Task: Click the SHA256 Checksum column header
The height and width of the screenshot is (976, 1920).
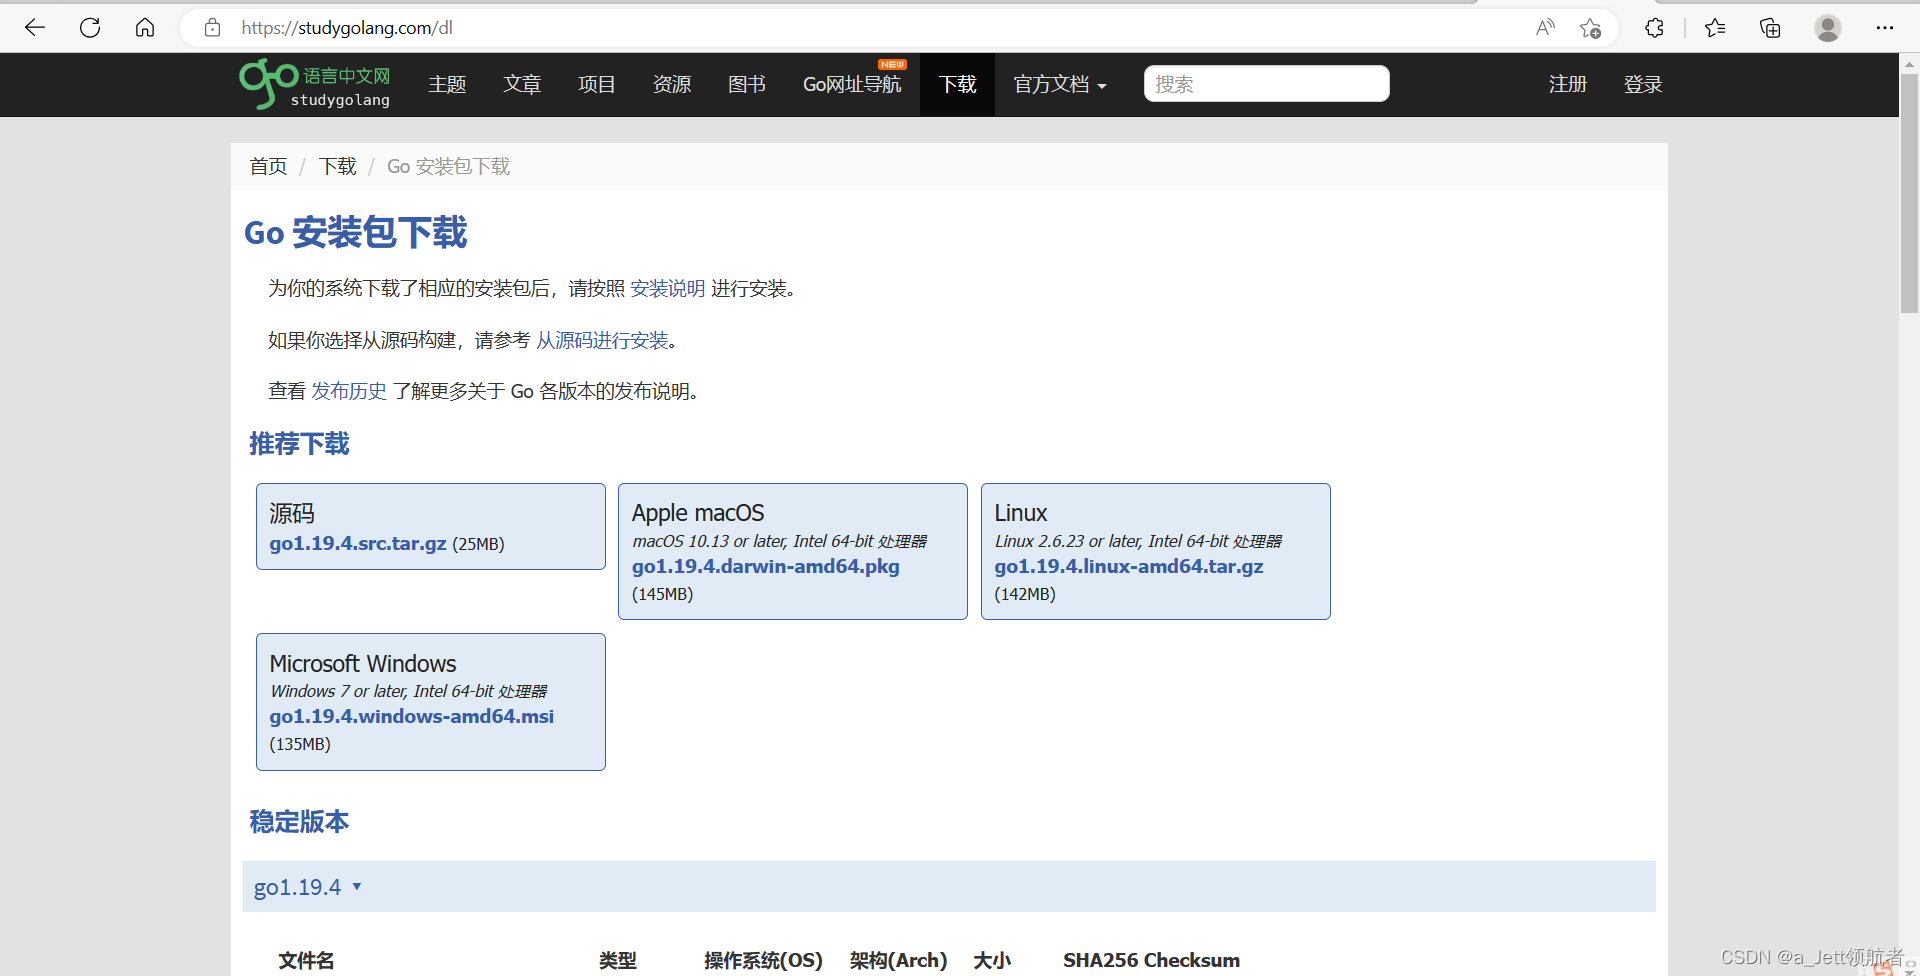Action: 1151,960
